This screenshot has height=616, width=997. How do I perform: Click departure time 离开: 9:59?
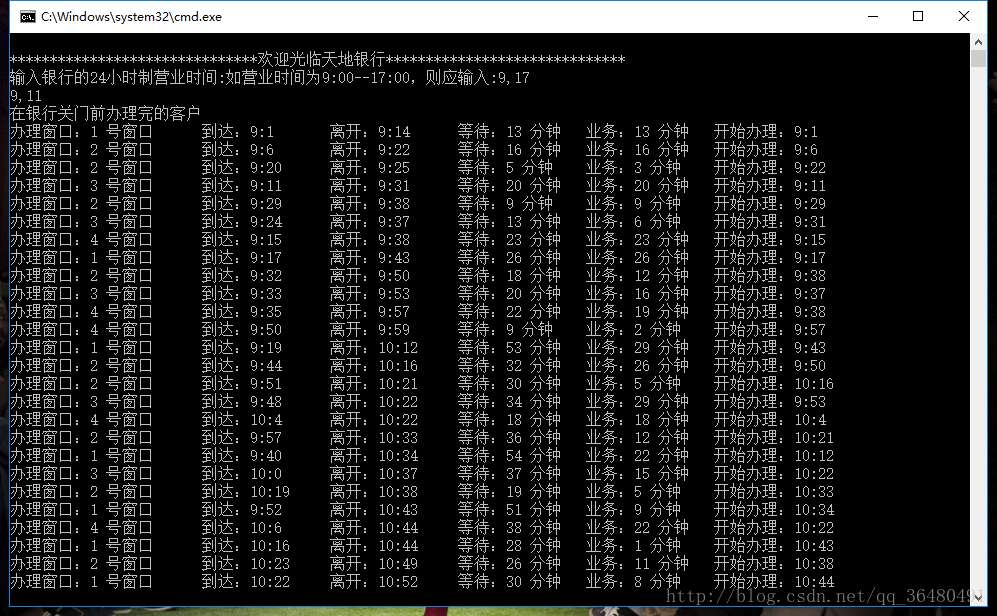point(370,330)
